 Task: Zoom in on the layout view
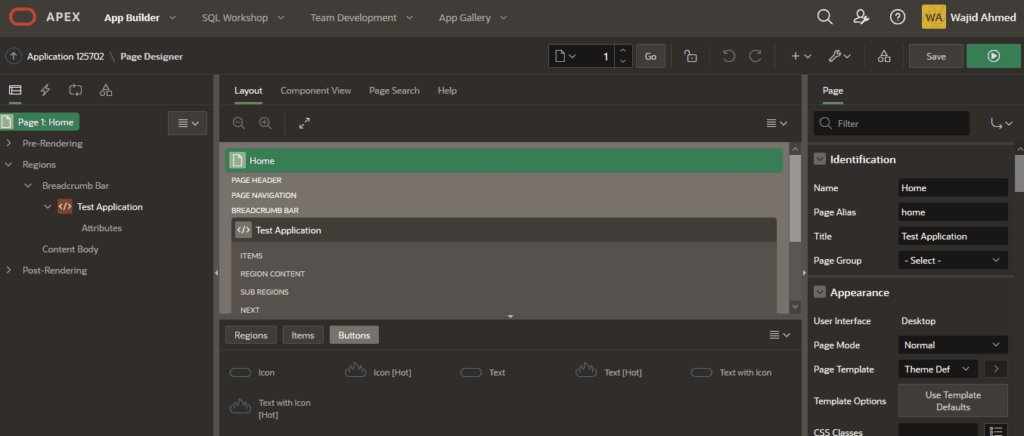tap(265, 123)
